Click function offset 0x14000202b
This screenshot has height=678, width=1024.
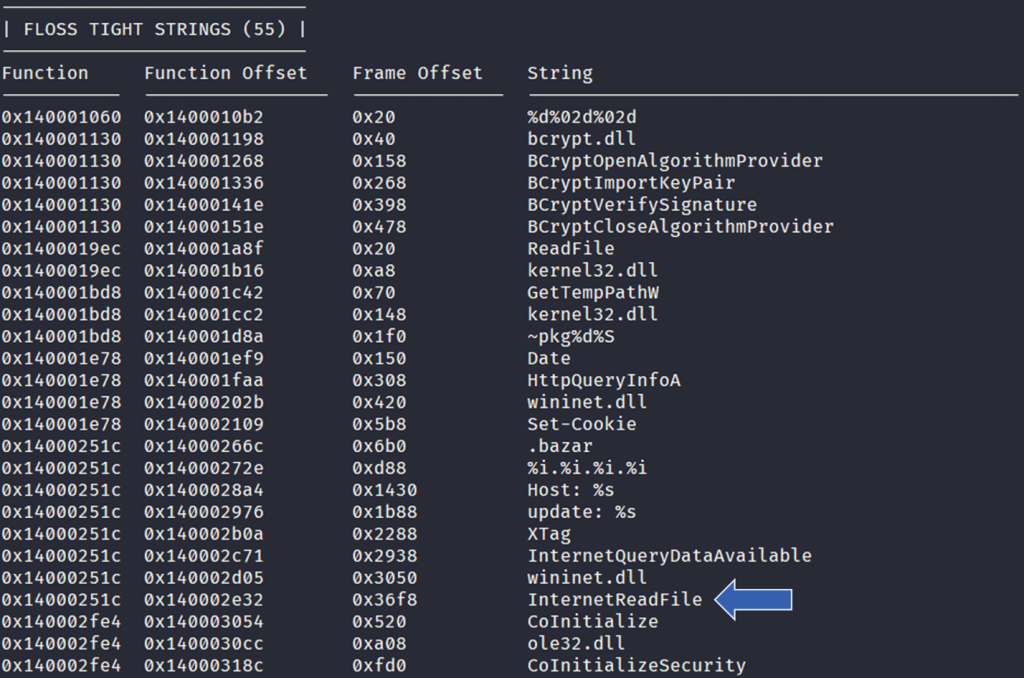coord(204,402)
